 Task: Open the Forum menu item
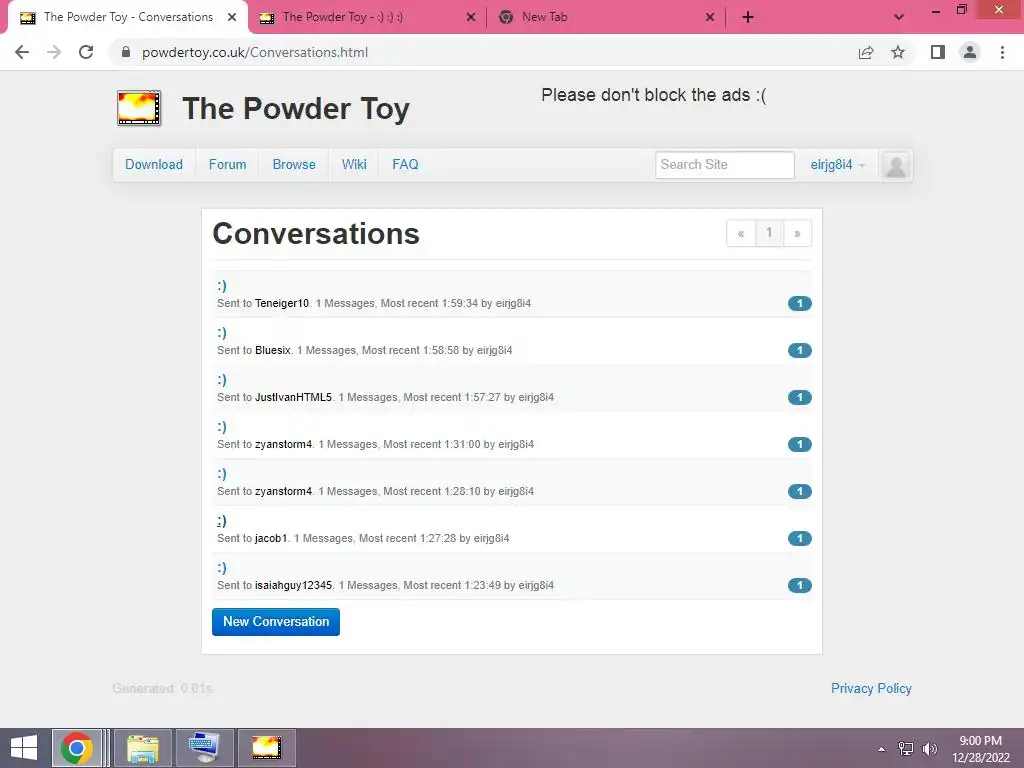pos(227,165)
